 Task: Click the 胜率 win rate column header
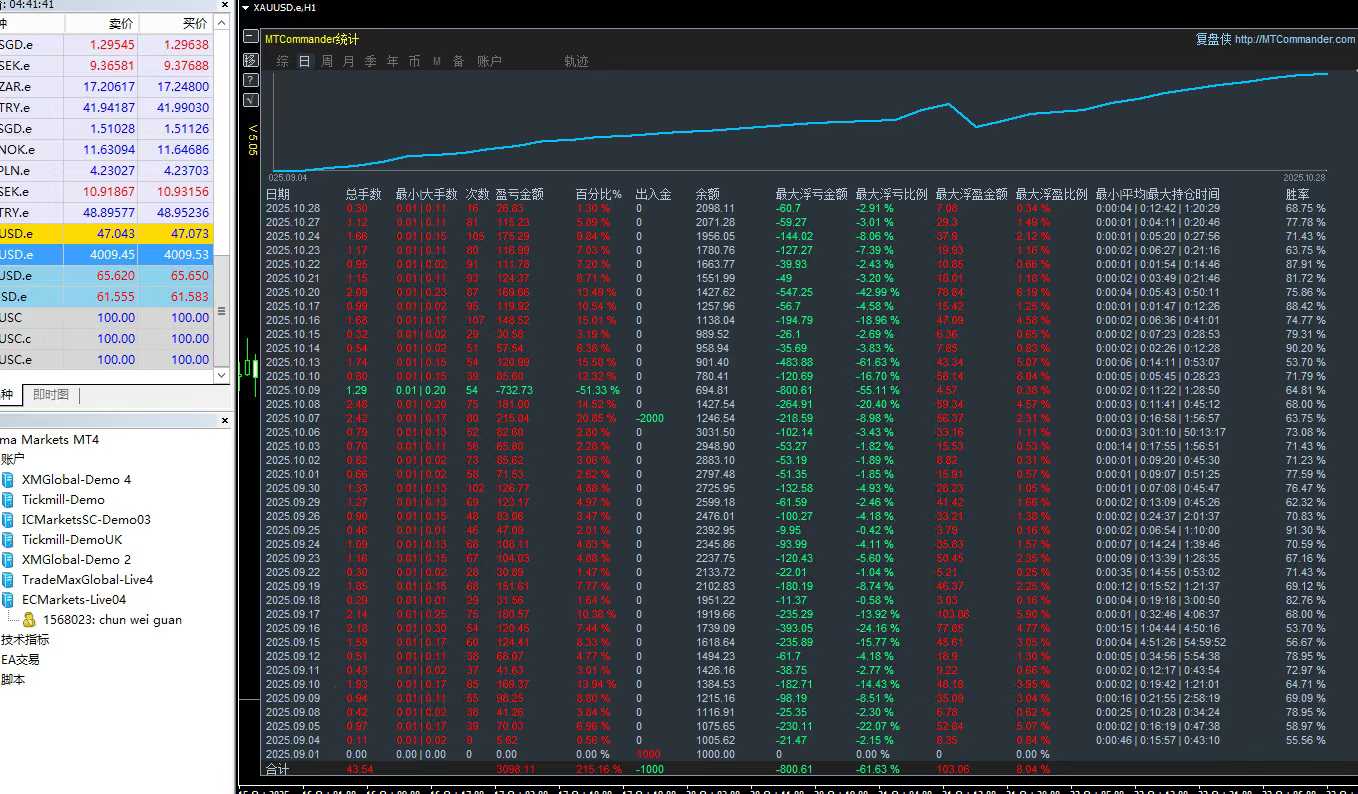1297,194
